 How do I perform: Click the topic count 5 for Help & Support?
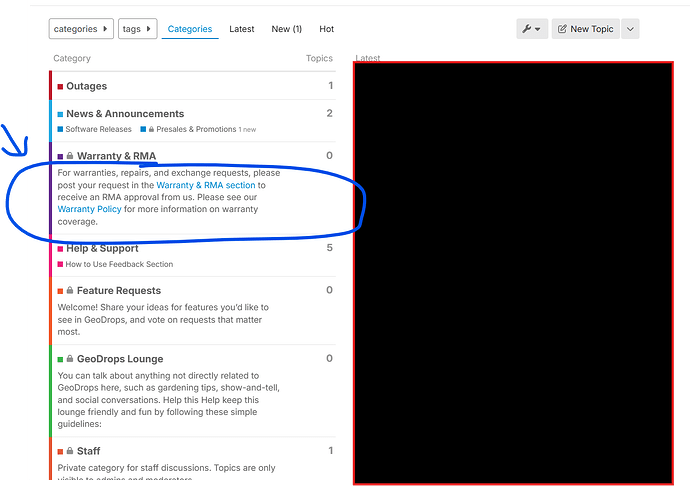(330, 248)
